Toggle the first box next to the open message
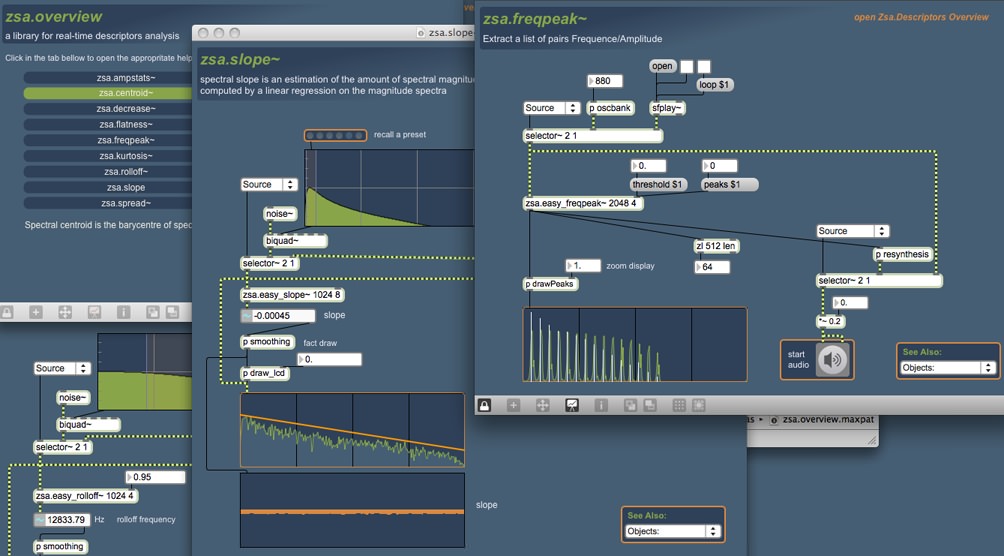This screenshot has width=1004, height=556. pos(687,66)
